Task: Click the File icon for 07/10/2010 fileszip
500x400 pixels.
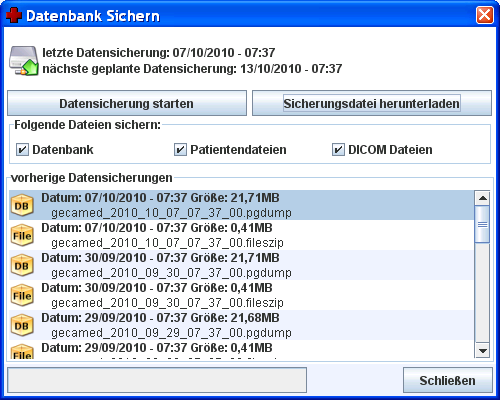Action: pyautogui.click(x=22, y=235)
